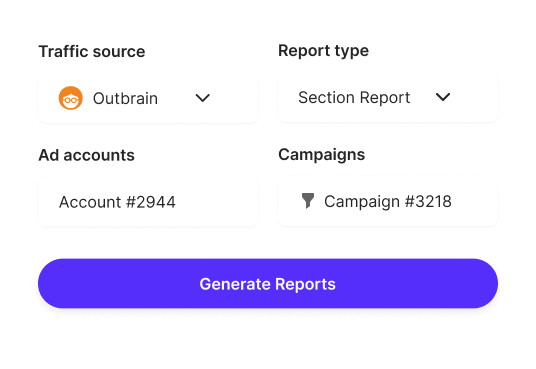Select the Section Report text value

point(354,97)
